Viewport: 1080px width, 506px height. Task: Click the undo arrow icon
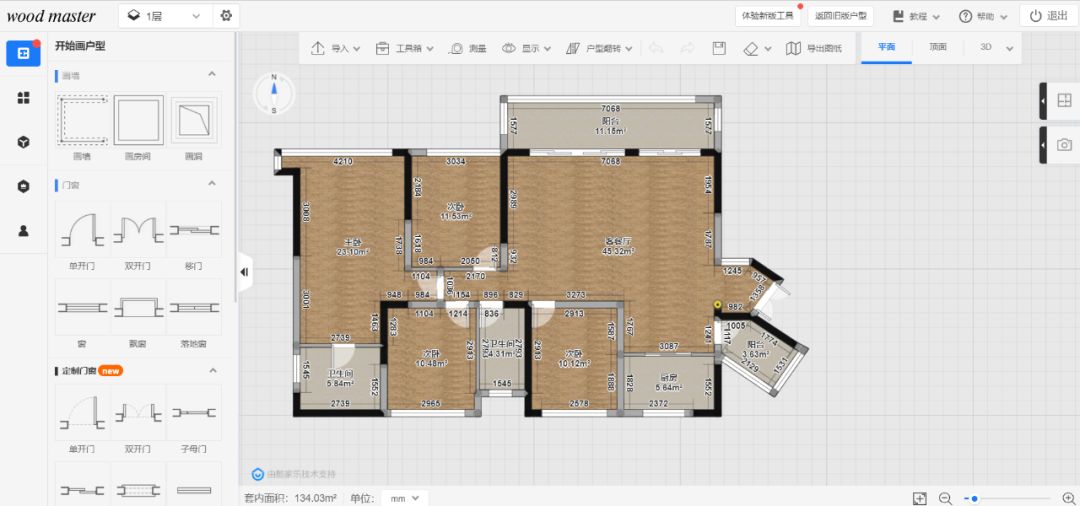tap(656, 48)
